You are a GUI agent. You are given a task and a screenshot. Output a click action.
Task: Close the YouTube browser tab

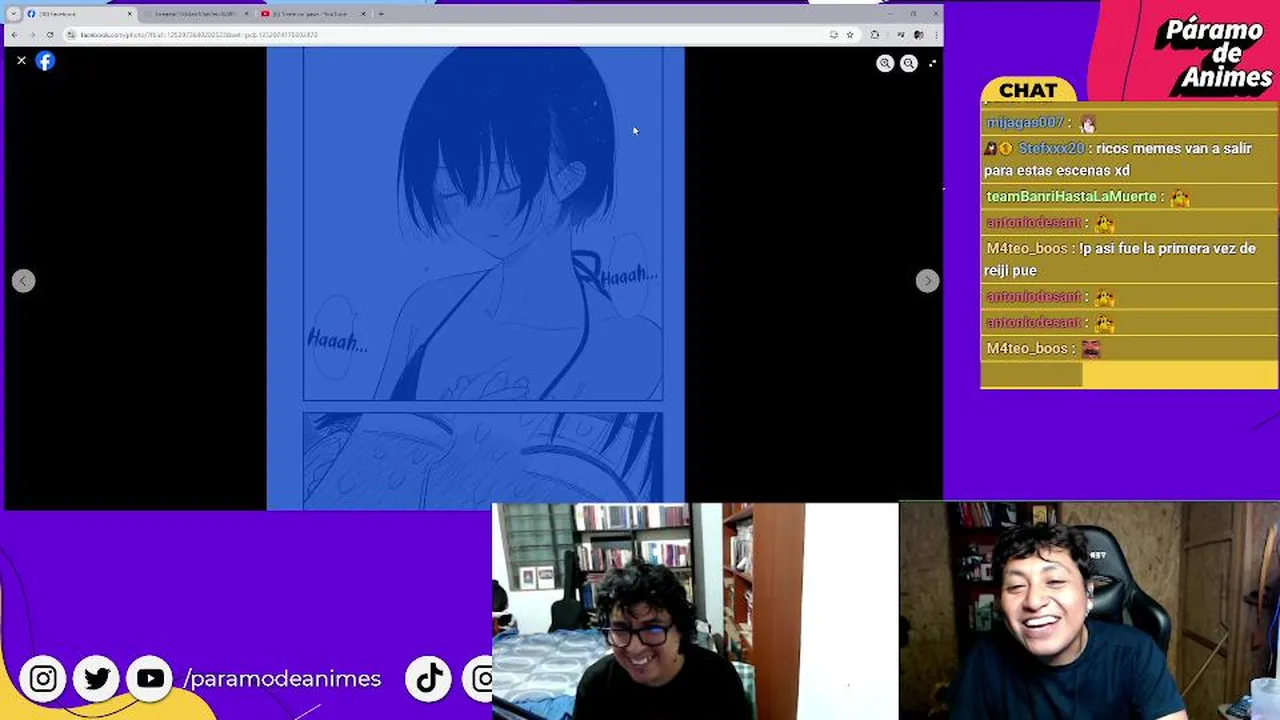coord(363,14)
